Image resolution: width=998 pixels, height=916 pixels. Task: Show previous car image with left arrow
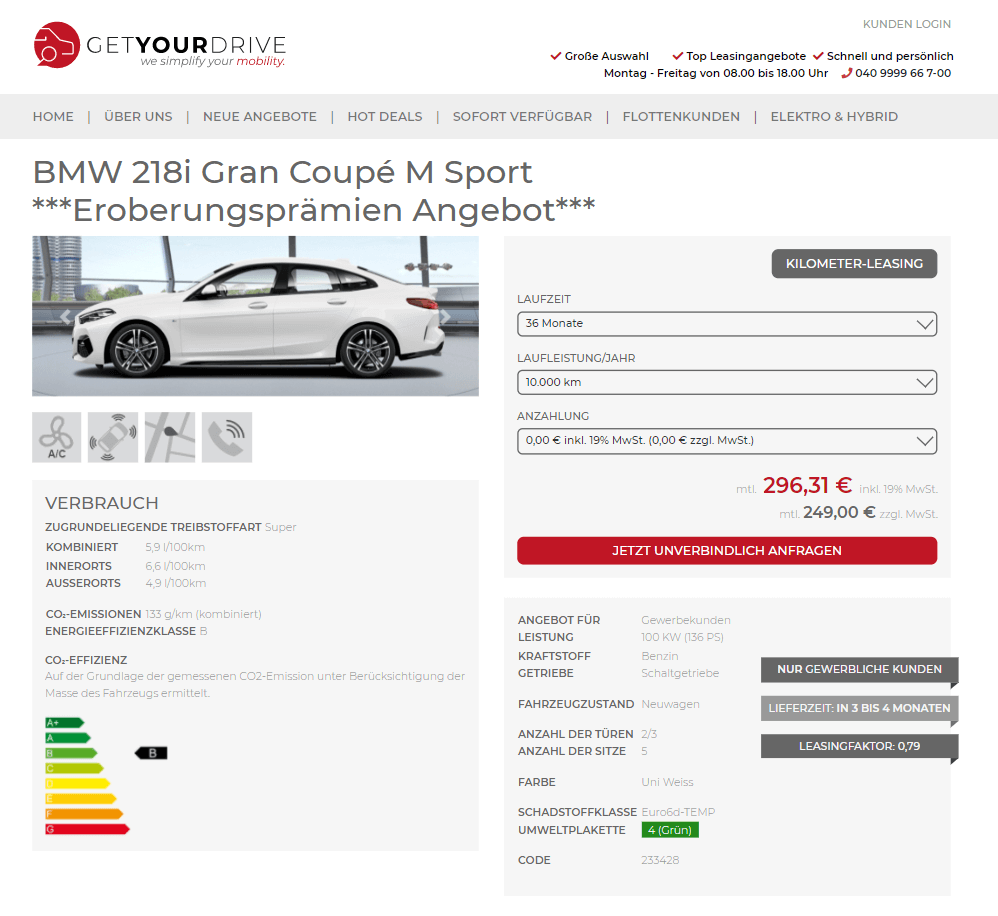(65, 316)
